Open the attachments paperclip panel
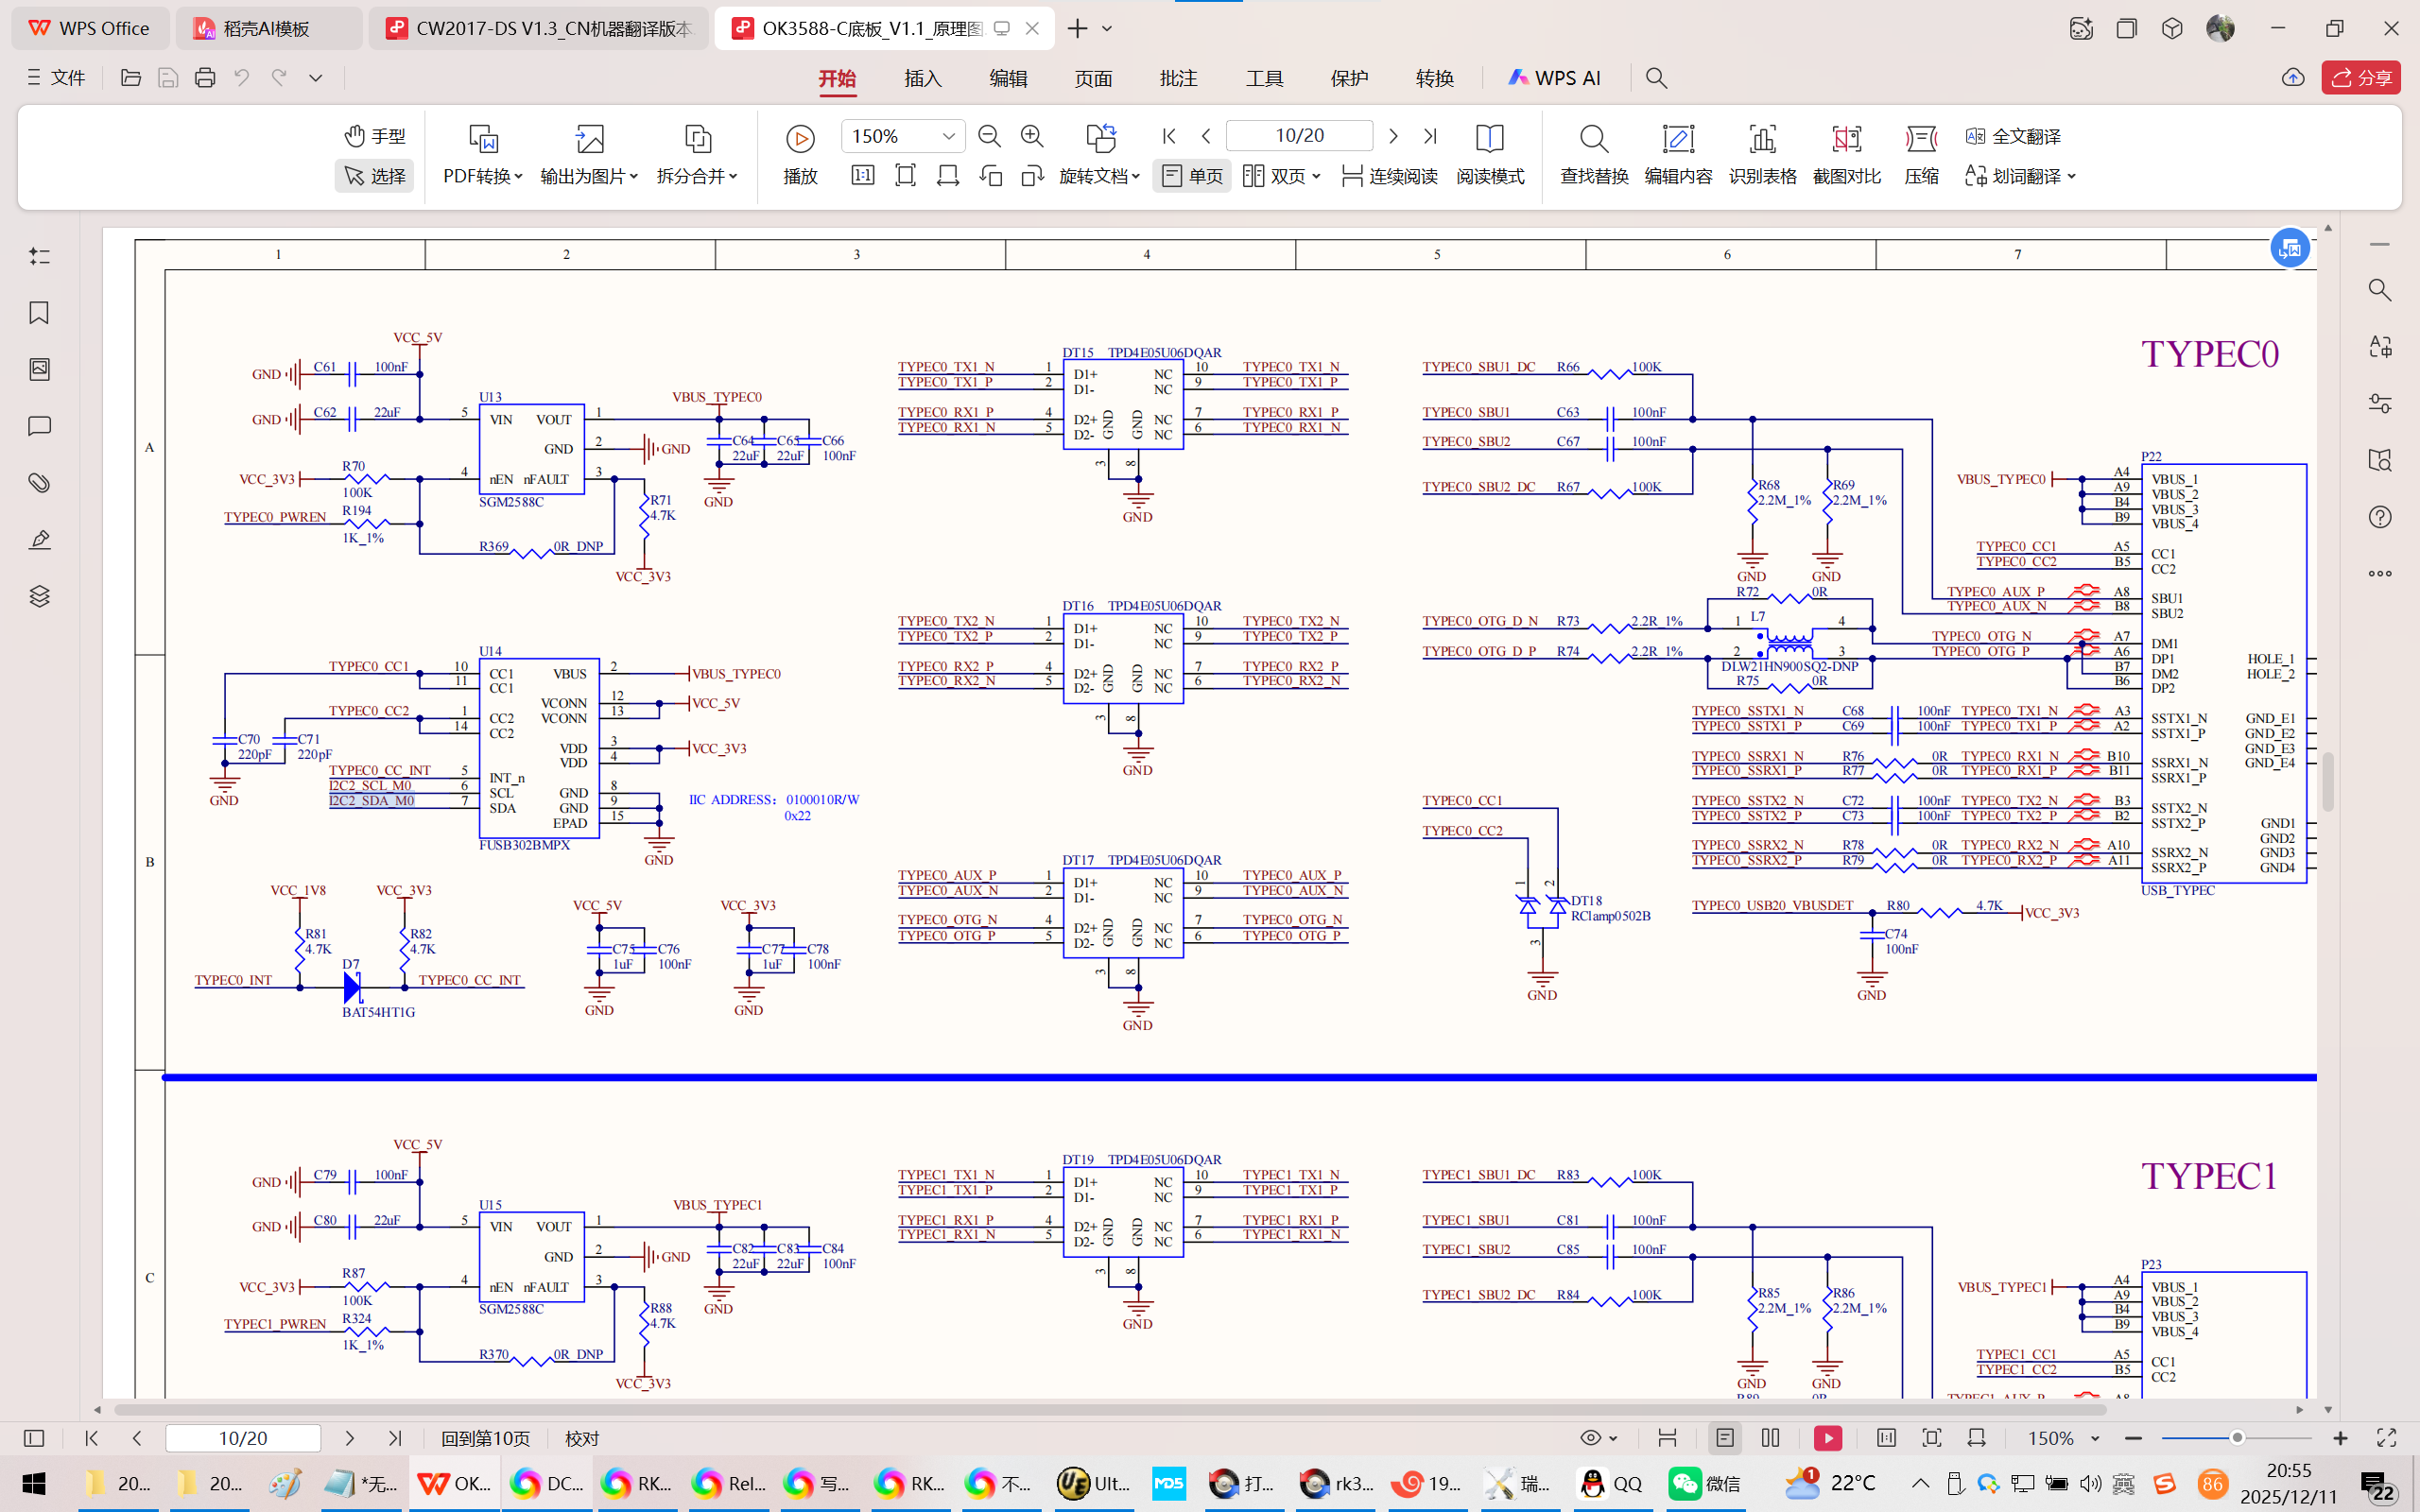The height and width of the screenshot is (1512, 2420). pos(39,483)
